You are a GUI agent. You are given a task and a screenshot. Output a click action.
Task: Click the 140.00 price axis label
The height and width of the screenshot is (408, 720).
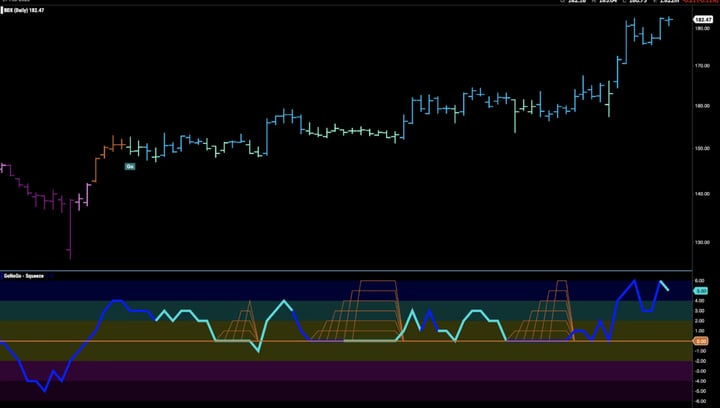(x=702, y=194)
